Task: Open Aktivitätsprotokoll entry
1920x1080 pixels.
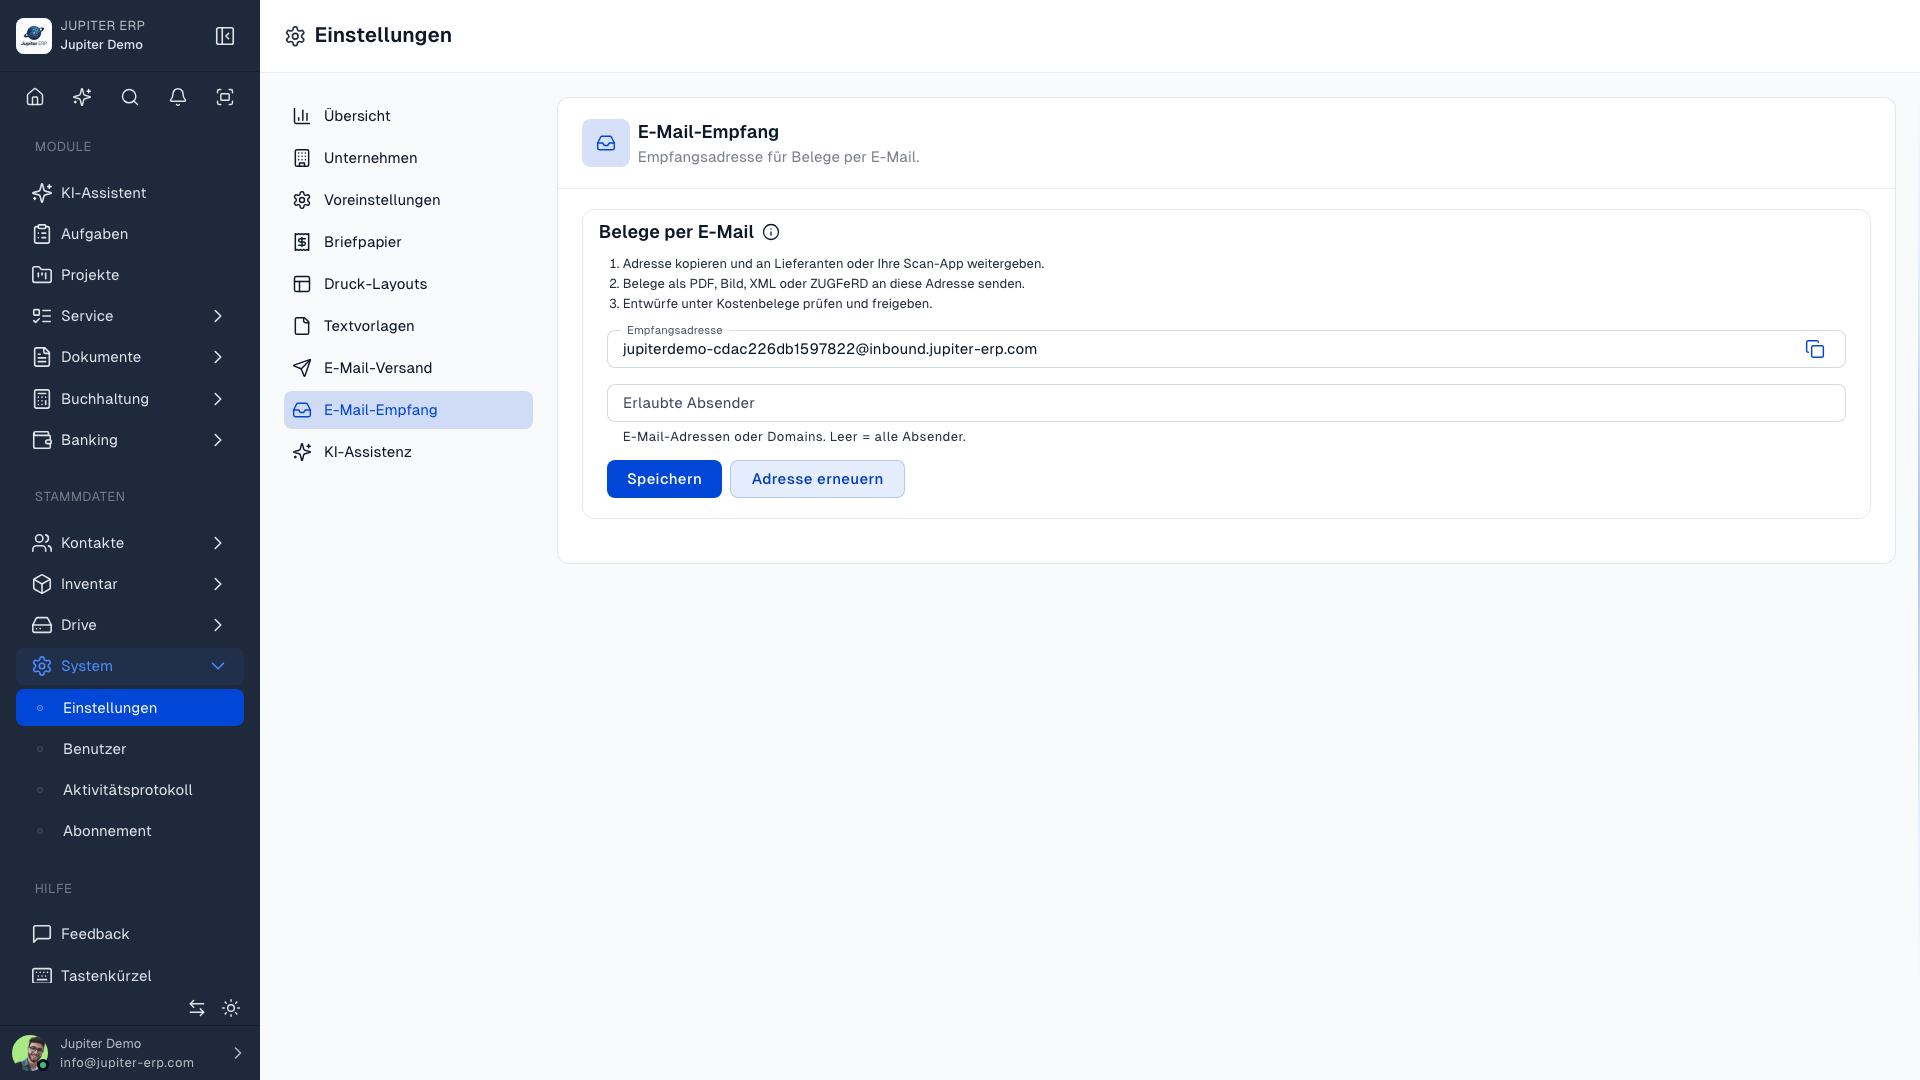Action: click(x=130, y=790)
